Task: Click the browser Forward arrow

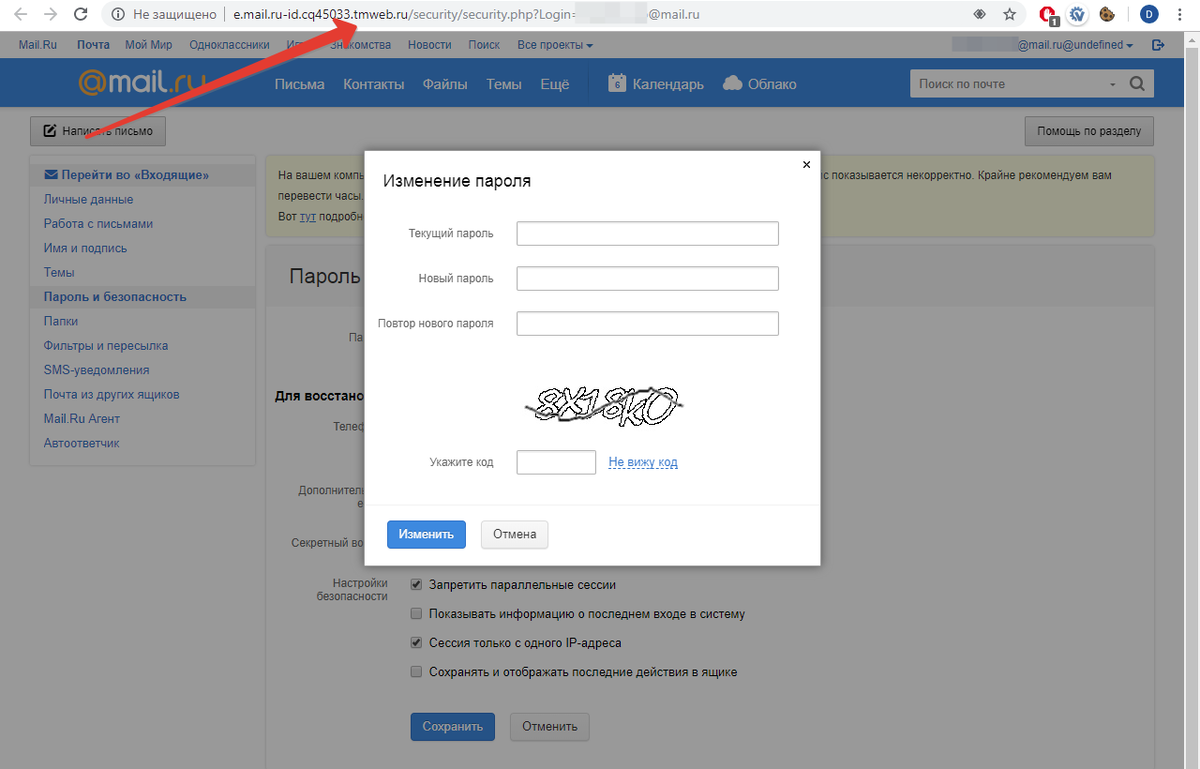Action: [50, 15]
